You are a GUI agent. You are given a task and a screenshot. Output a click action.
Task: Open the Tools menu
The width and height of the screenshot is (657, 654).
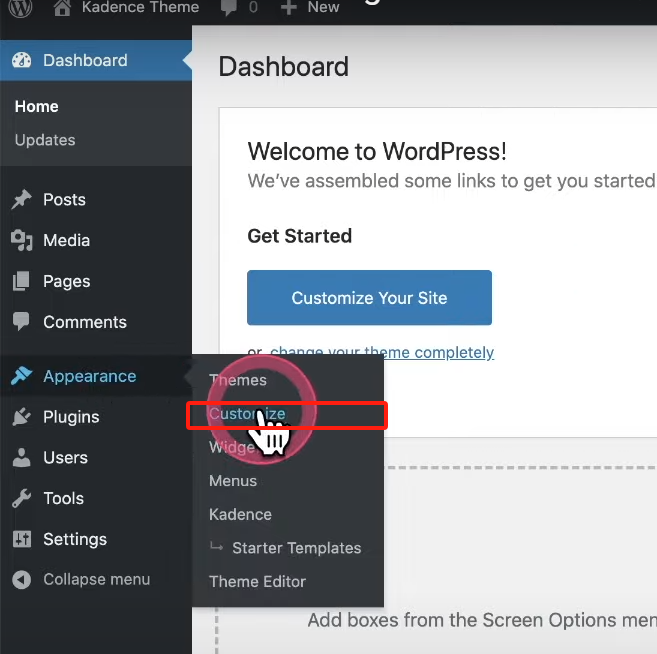64,499
